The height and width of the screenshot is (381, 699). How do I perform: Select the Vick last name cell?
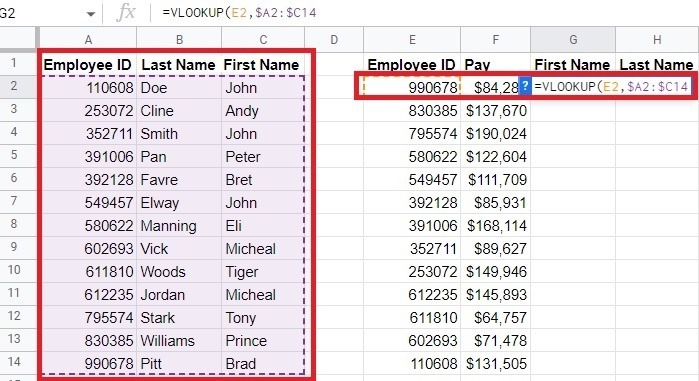pos(179,249)
